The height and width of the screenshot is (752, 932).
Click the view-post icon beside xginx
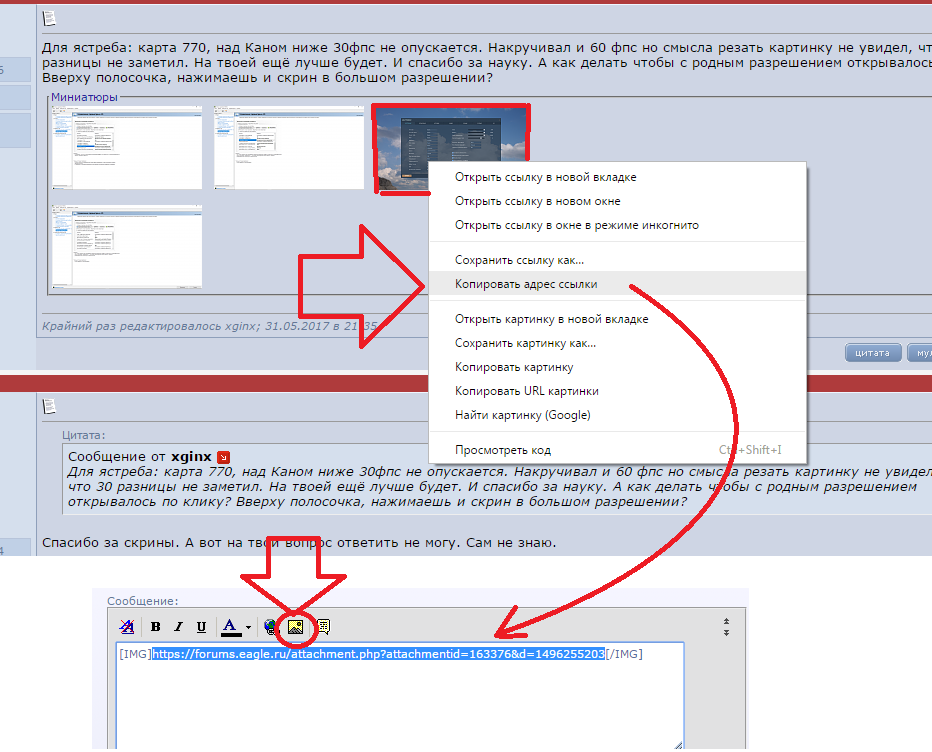tap(224, 456)
